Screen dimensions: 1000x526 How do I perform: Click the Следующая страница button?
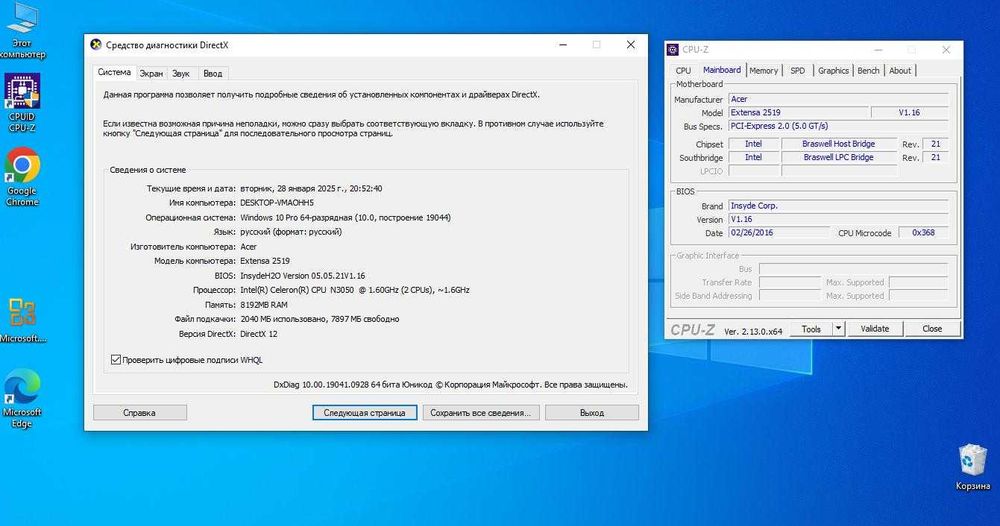pos(364,413)
